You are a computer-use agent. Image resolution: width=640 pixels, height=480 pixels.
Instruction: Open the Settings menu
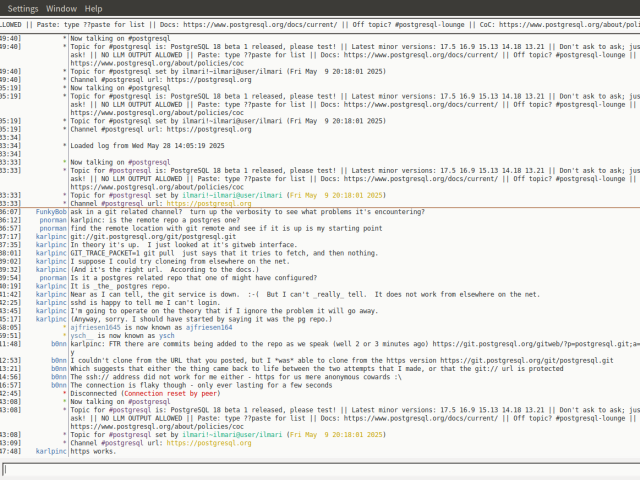coord(23,7)
